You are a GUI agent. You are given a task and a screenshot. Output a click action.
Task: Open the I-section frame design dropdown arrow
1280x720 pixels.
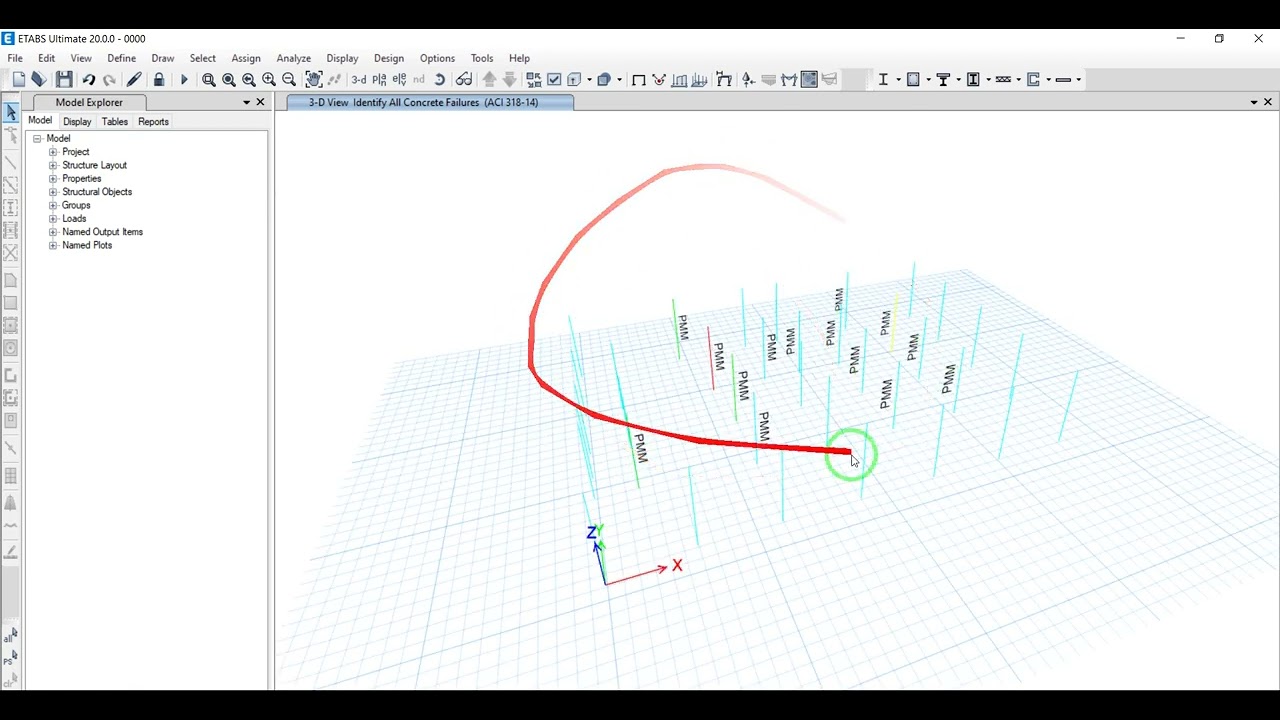point(898,80)
